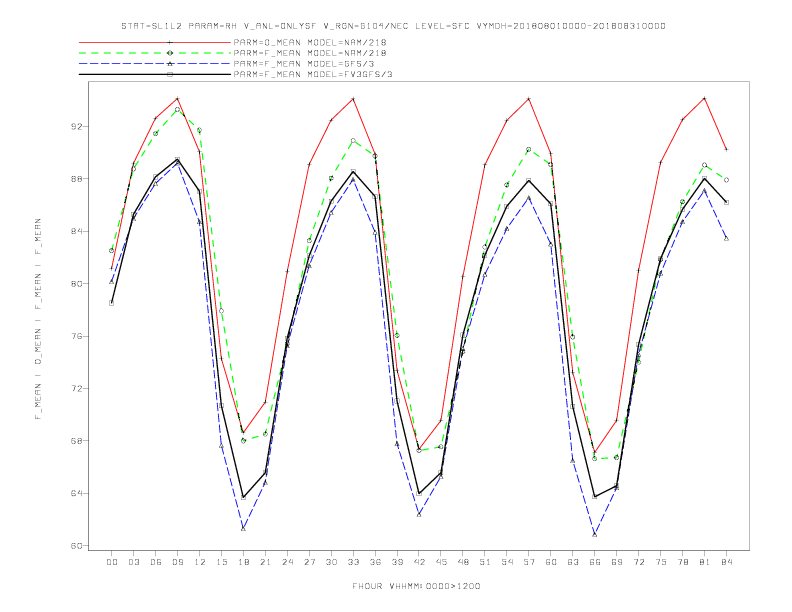
Task: Click x-axis forecast hour tick 18
Action: click(x=243, y=562)
